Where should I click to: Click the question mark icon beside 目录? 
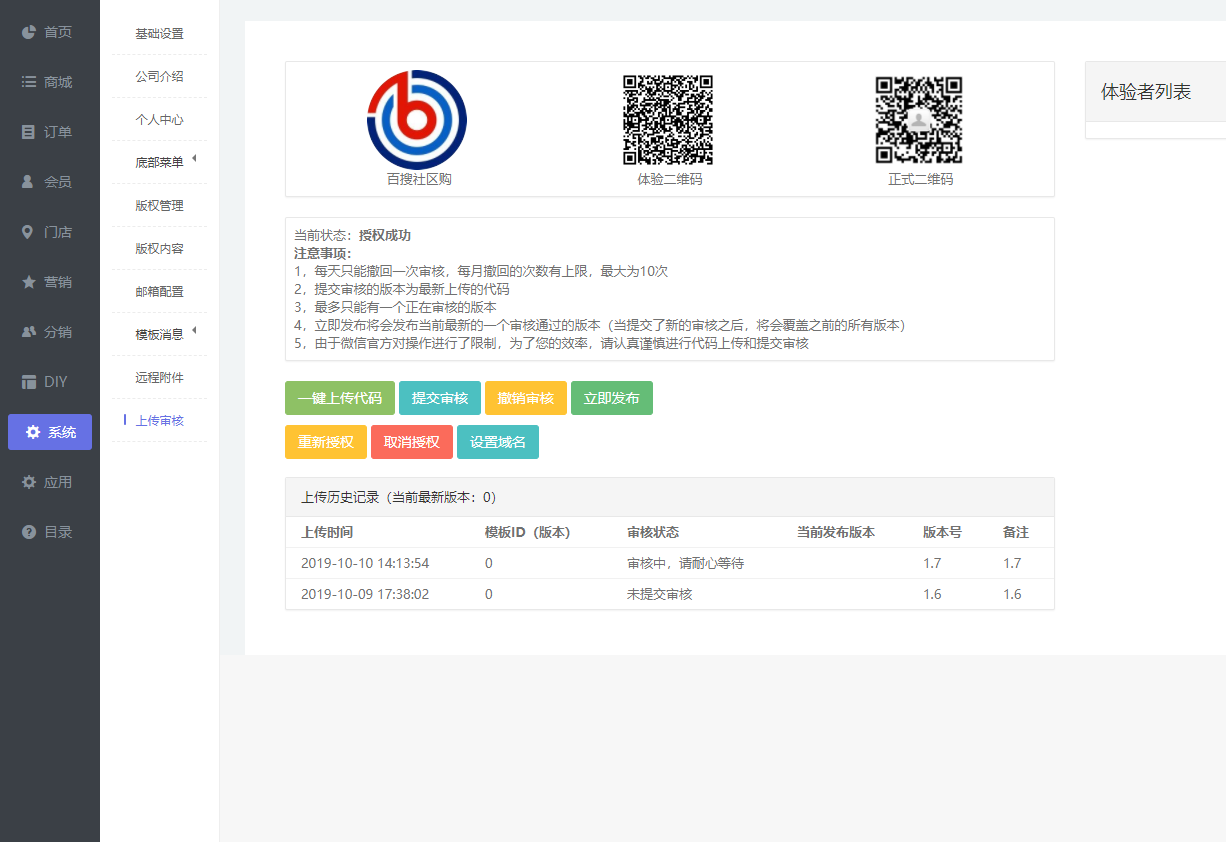(29, 532)
